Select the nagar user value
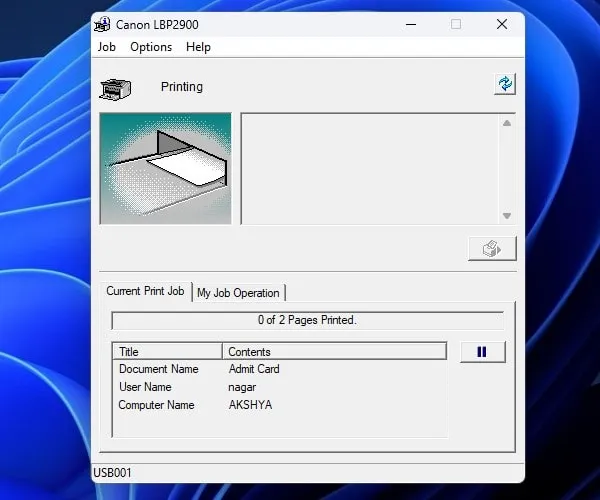600x500 pixels. (242, 388)
